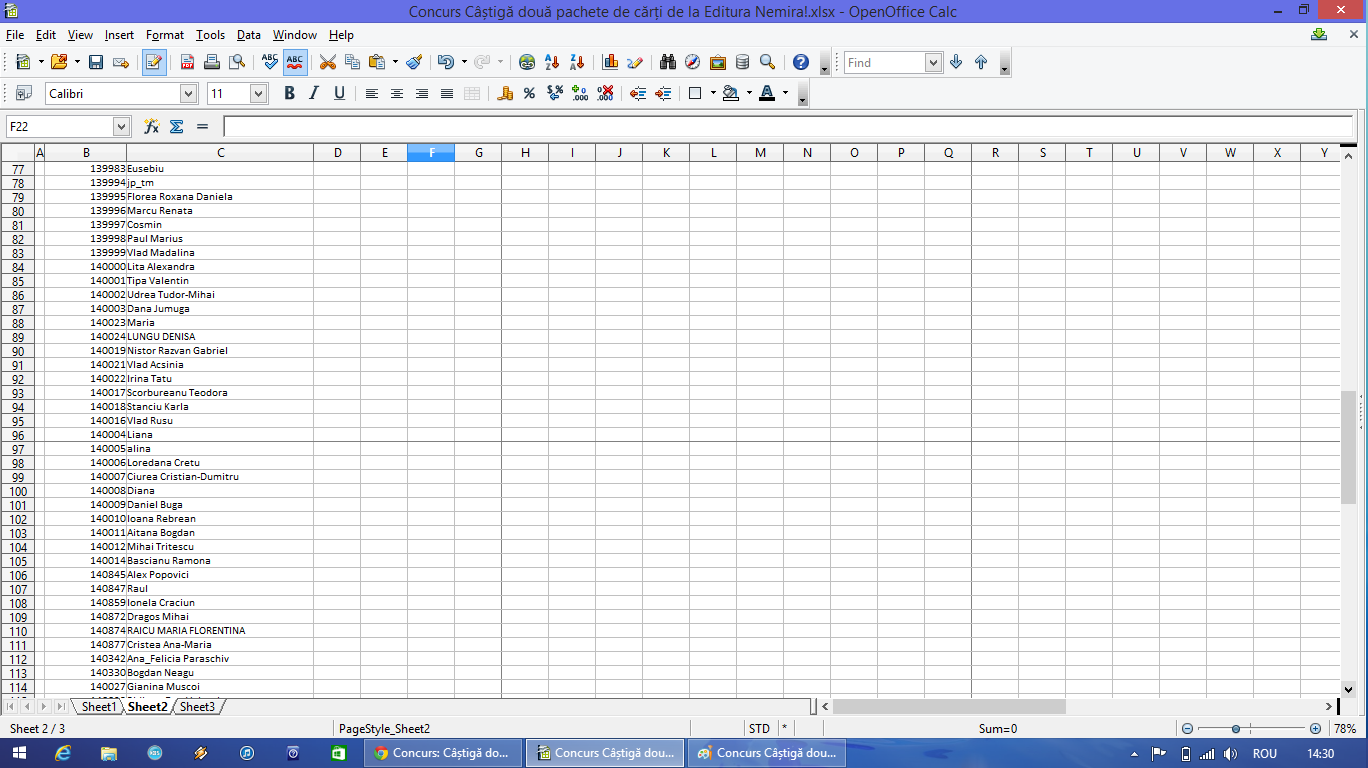This screenshot has width=1368, height=768.
Task: Click the Function Wizard icon
Action: [152, 127]
